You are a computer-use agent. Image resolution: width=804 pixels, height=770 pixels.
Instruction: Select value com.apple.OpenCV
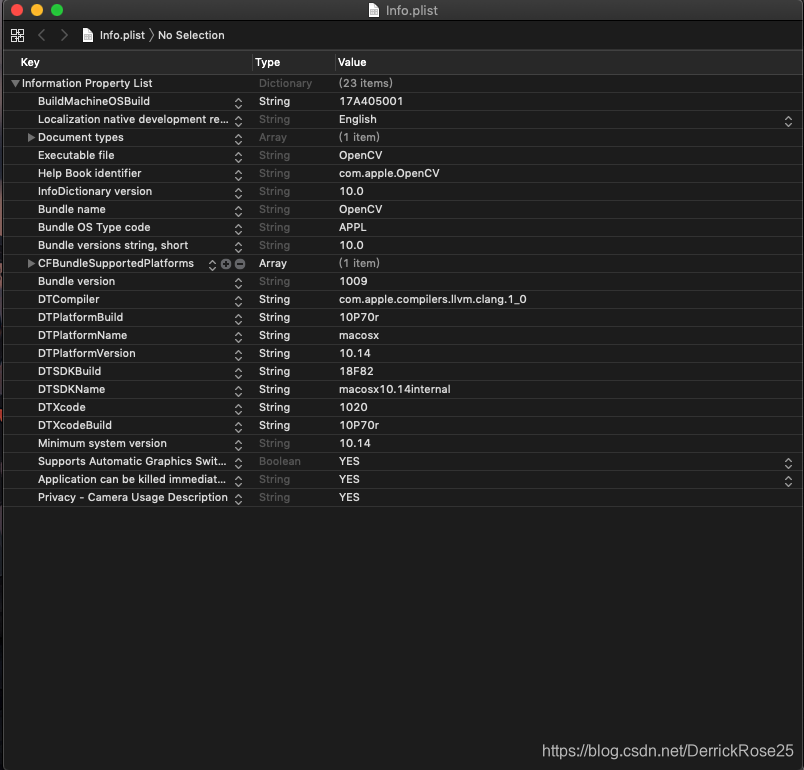click(389, 173)
